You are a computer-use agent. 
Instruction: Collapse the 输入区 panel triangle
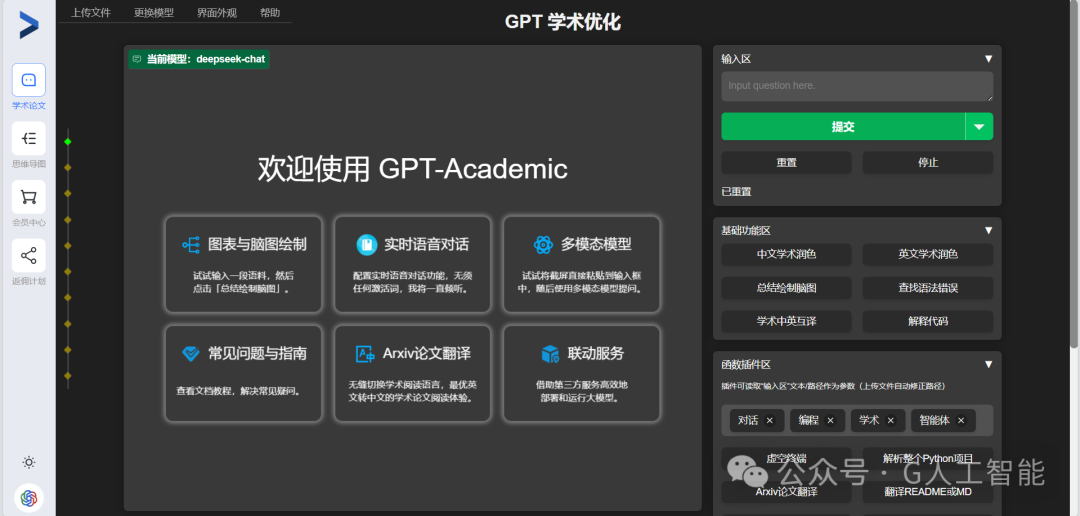[x=988, y=59]
